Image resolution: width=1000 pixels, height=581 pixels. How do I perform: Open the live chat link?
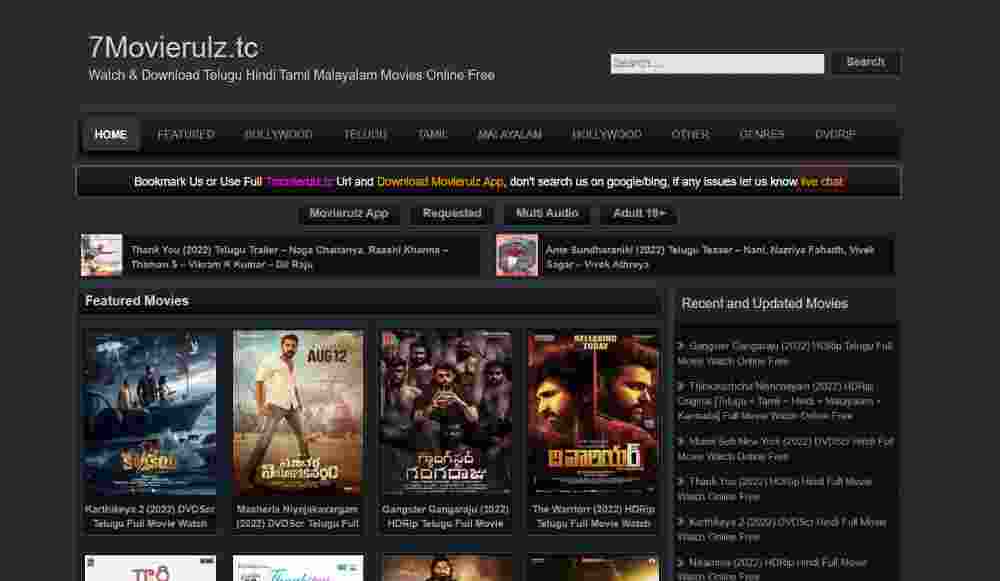[x=822, y=182]
